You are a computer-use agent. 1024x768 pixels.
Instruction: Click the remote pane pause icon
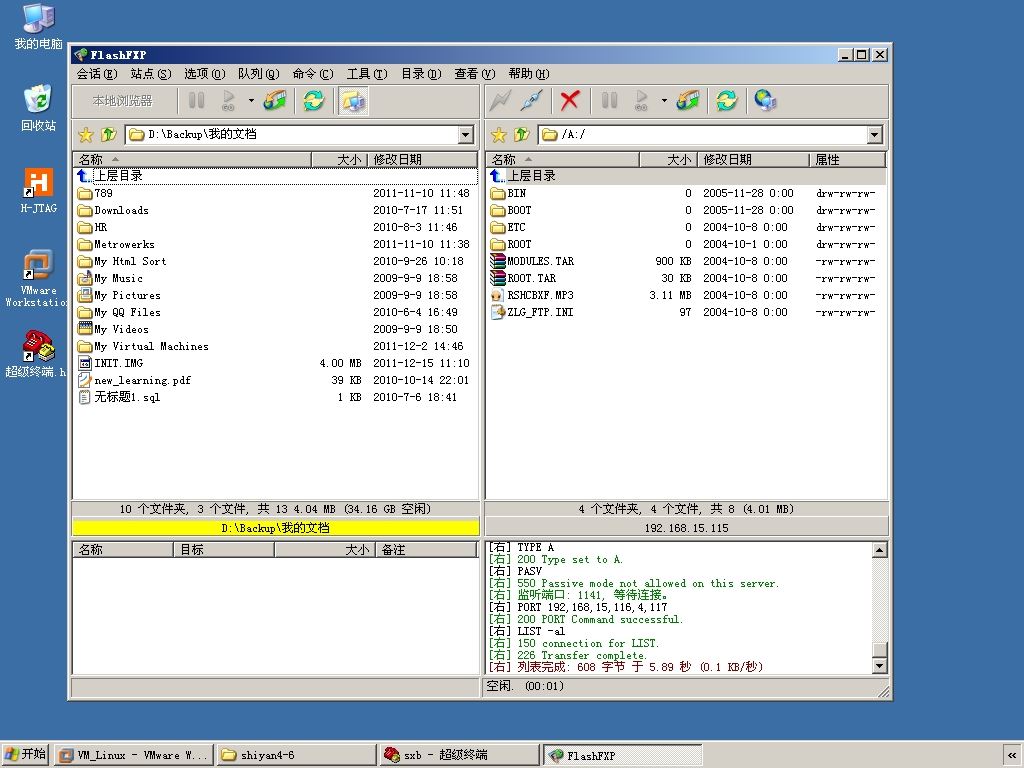[609, 101]
